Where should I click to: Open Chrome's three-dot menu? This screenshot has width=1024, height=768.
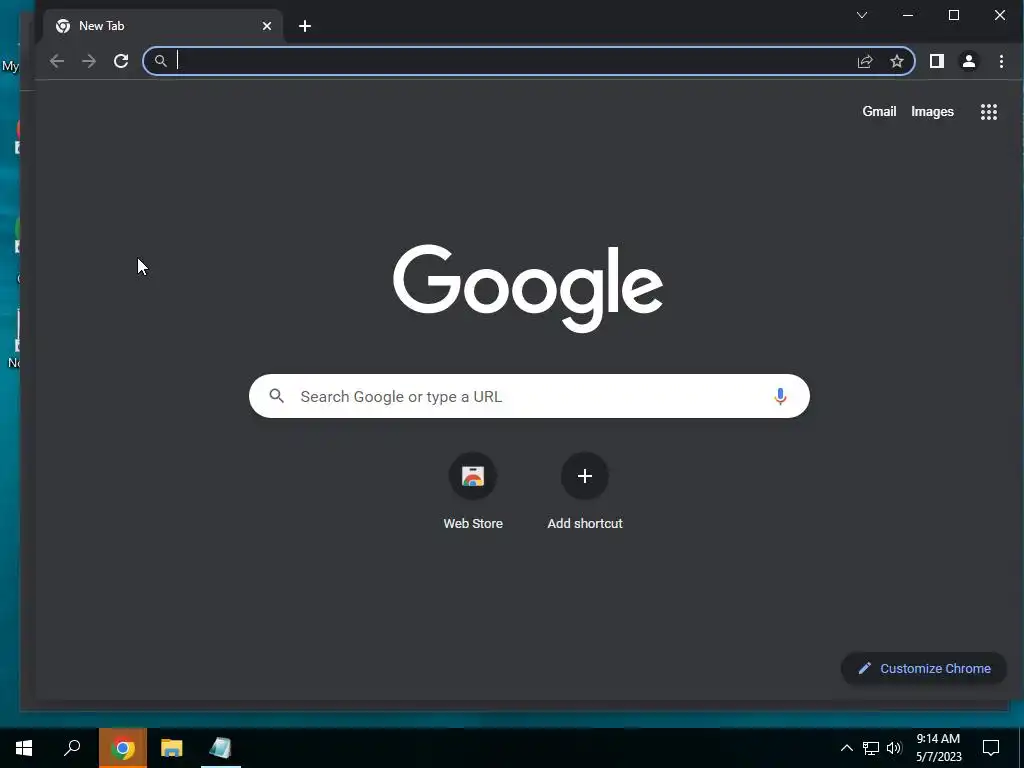tap(1001, 61)
